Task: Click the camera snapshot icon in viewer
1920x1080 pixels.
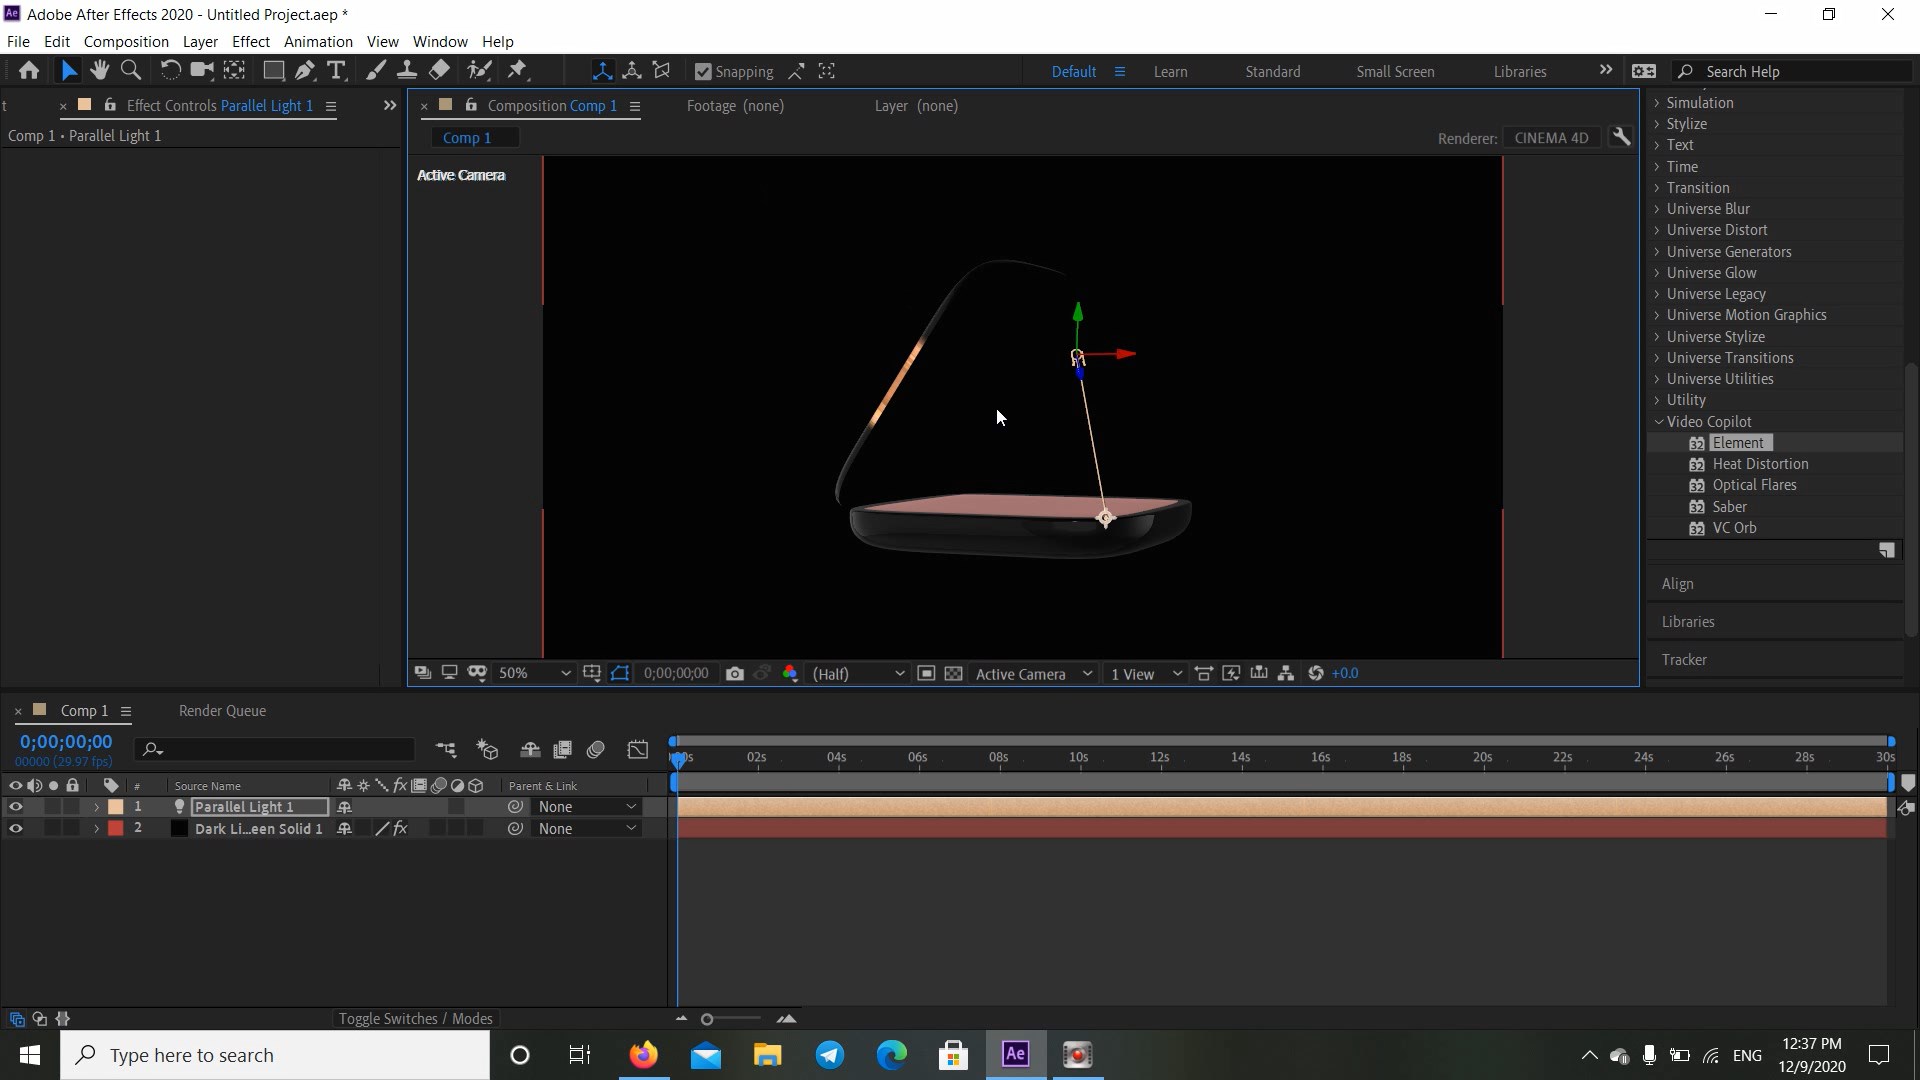Action: (735, 674)
